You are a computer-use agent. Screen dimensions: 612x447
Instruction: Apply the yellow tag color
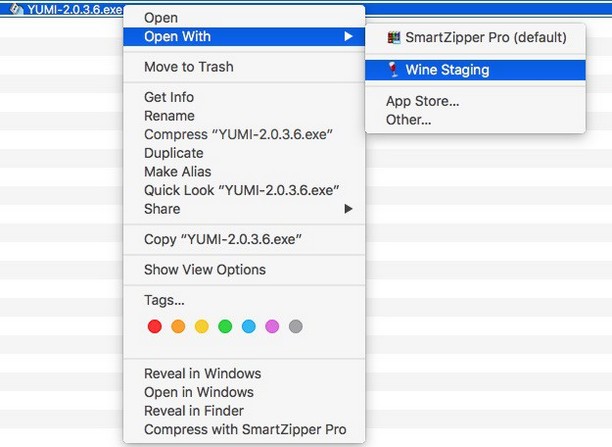pos(202,326)
